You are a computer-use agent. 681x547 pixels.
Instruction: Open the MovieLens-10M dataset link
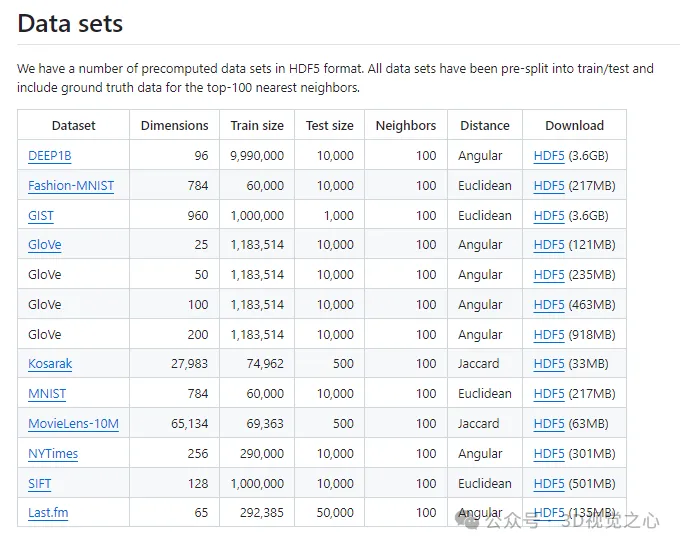[x=73, y=424]
